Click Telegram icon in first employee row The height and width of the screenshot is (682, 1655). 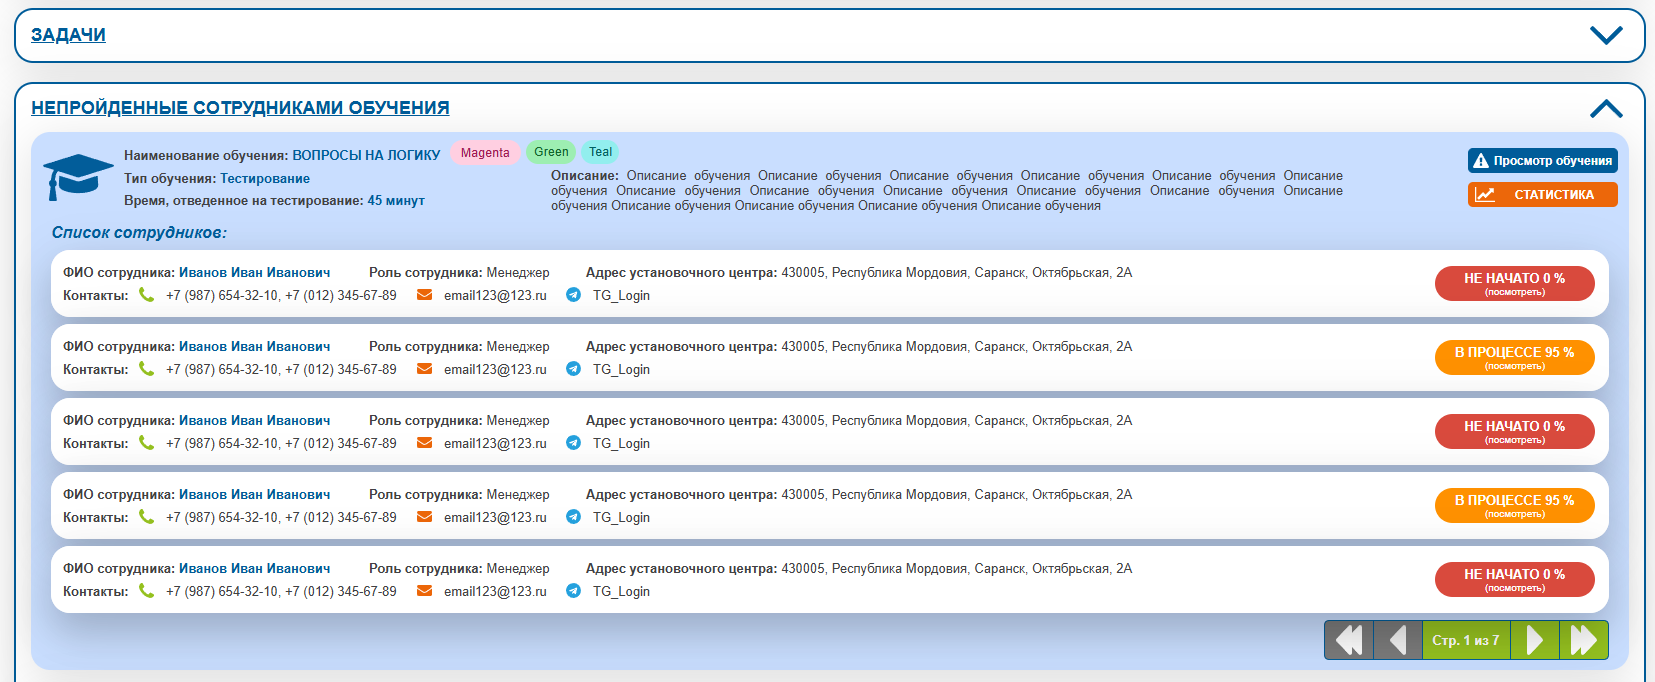click(573, 295)
